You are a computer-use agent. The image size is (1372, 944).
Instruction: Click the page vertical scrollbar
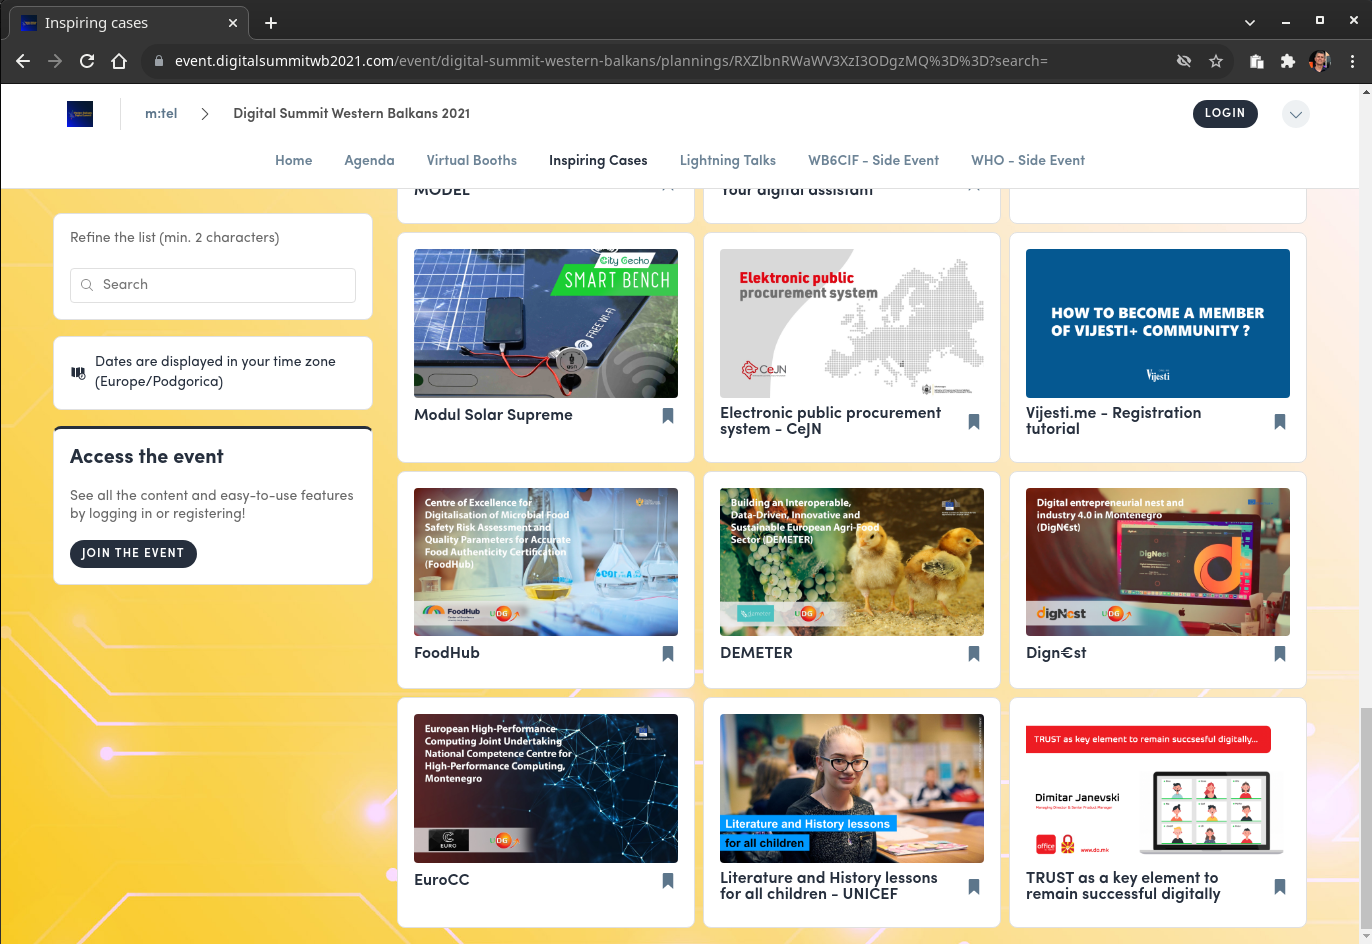click(1365, 816)
